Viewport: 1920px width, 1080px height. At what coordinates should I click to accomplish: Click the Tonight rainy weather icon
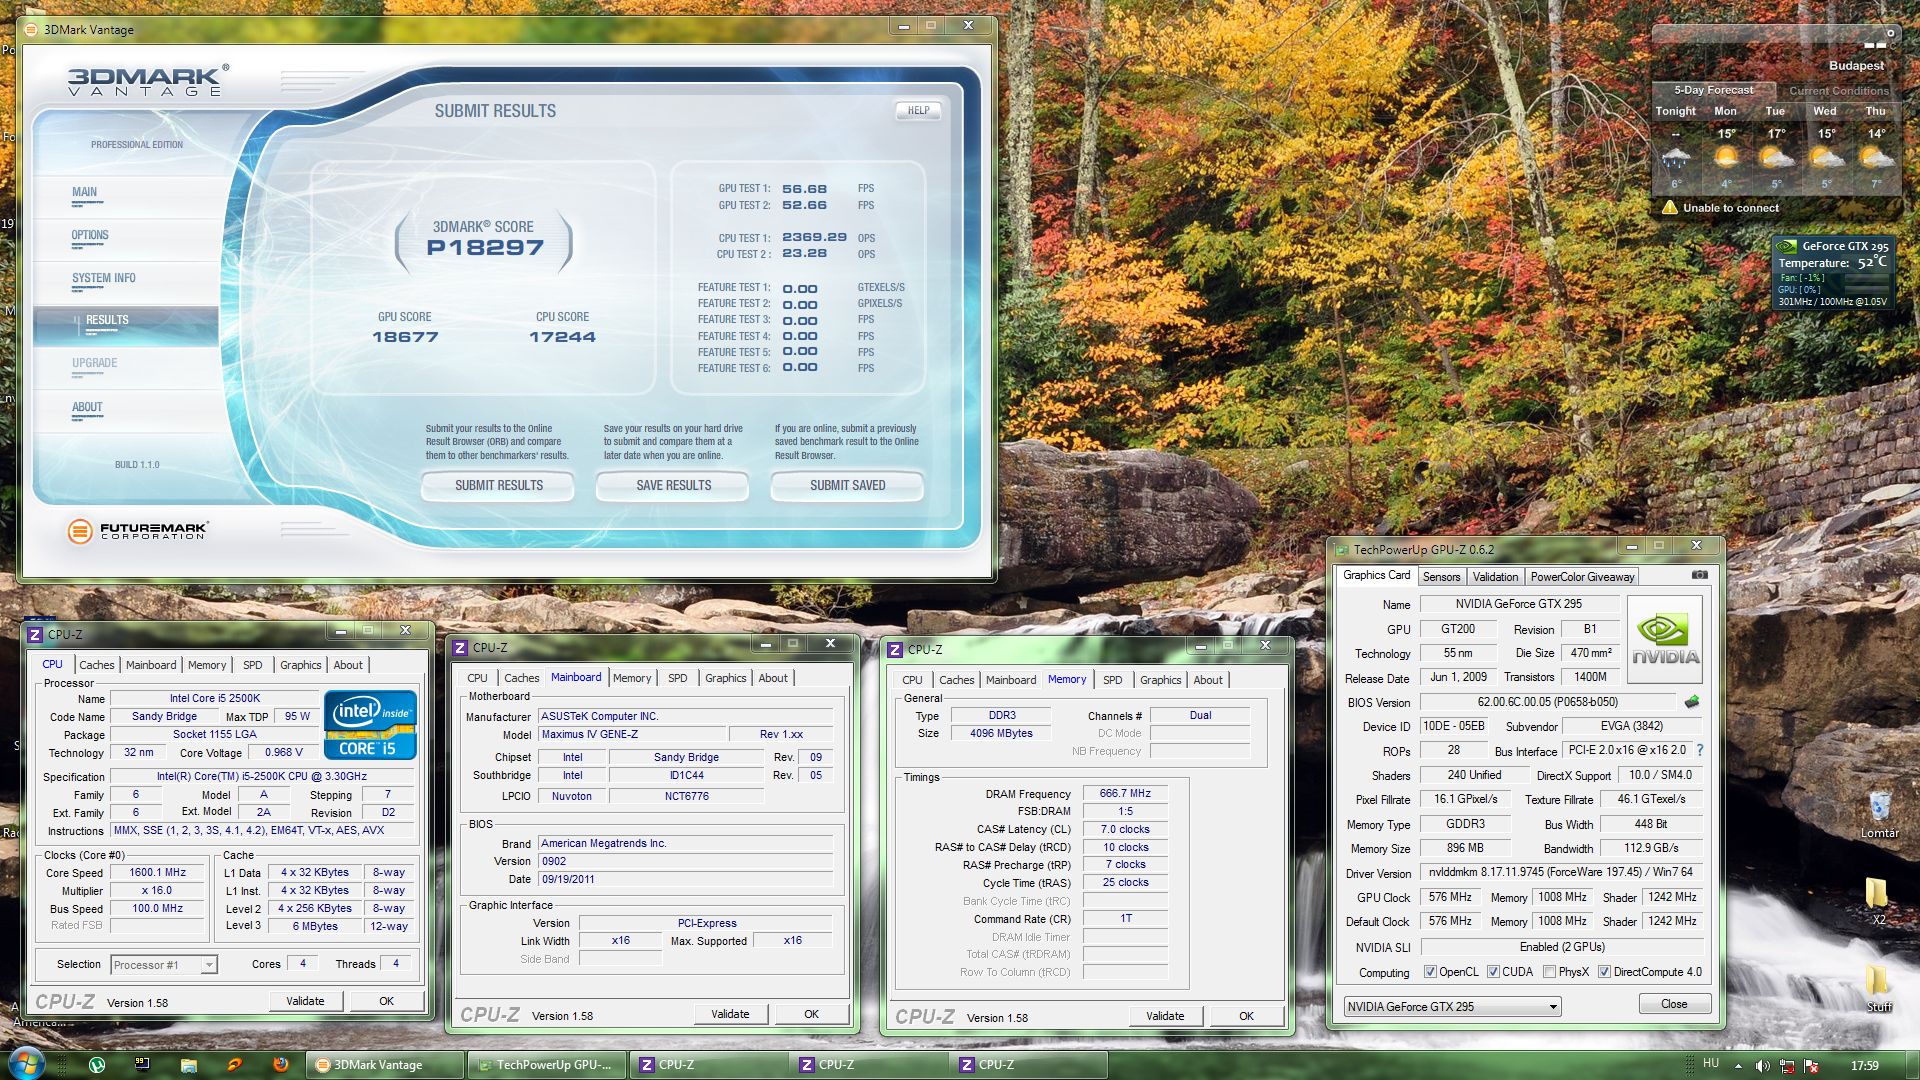click(x=1675, y=158)
